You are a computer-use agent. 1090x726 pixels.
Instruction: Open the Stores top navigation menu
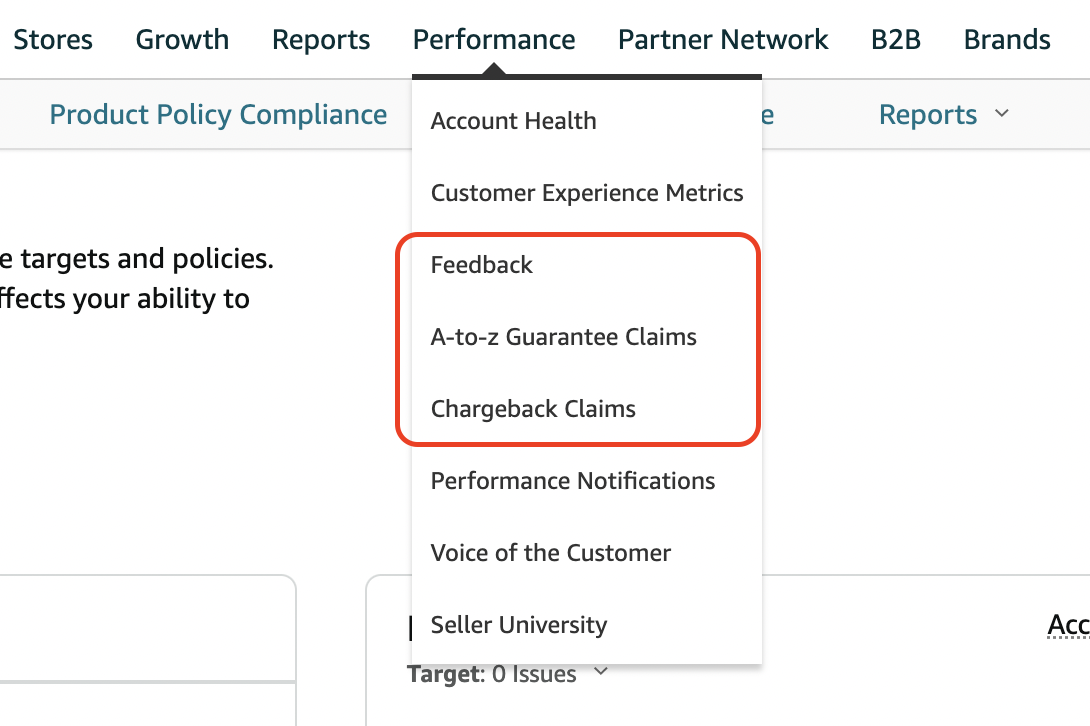[x=53, y=40]
